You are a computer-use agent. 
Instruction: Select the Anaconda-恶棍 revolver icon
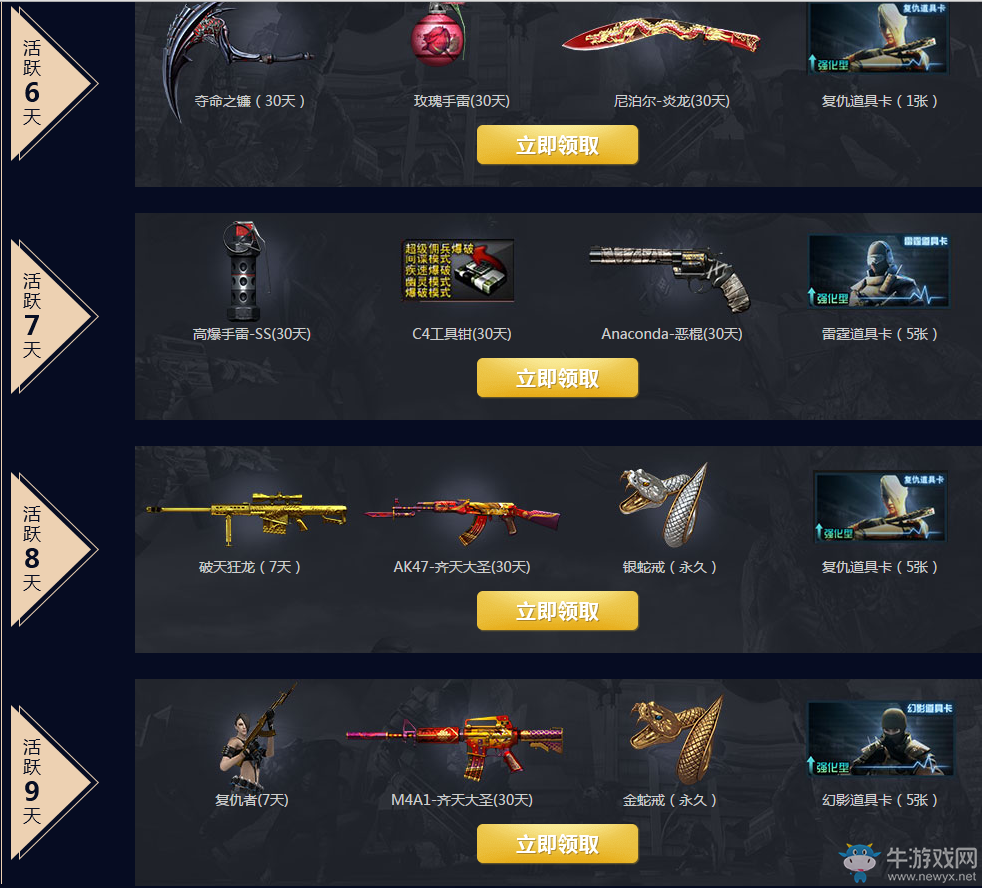point(670,276)
